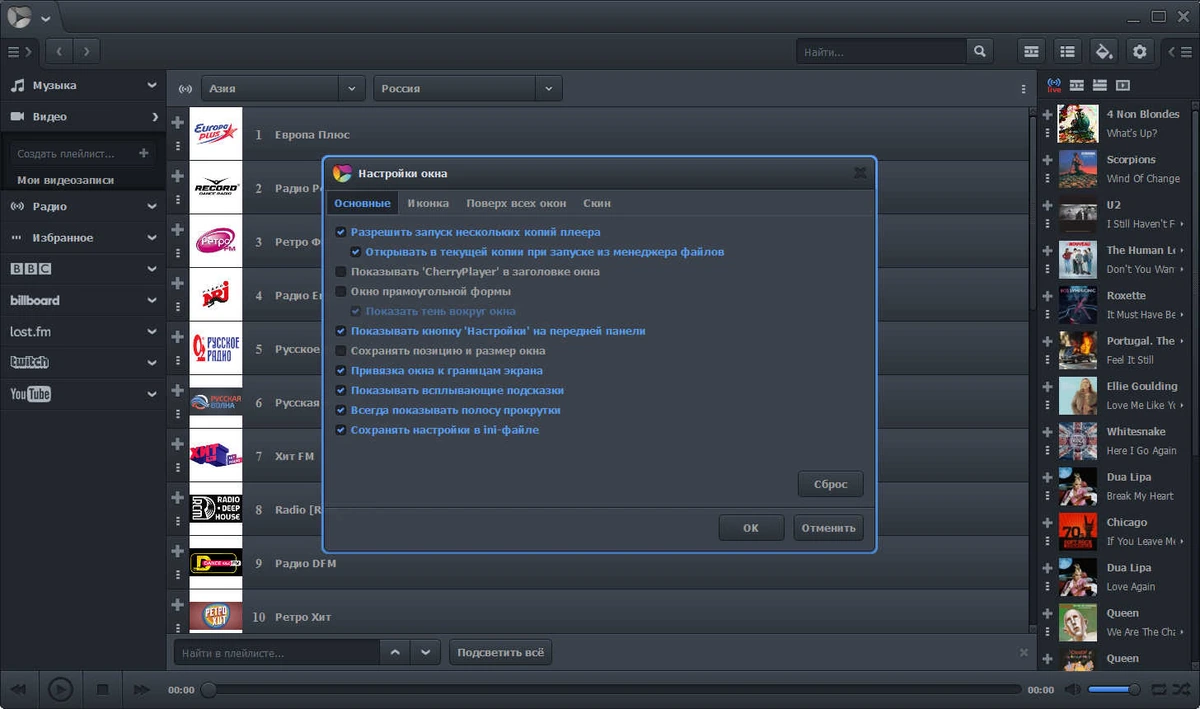Toggle 'Показывать кнопку Настройки' checkbox

(x=341, y=331)
